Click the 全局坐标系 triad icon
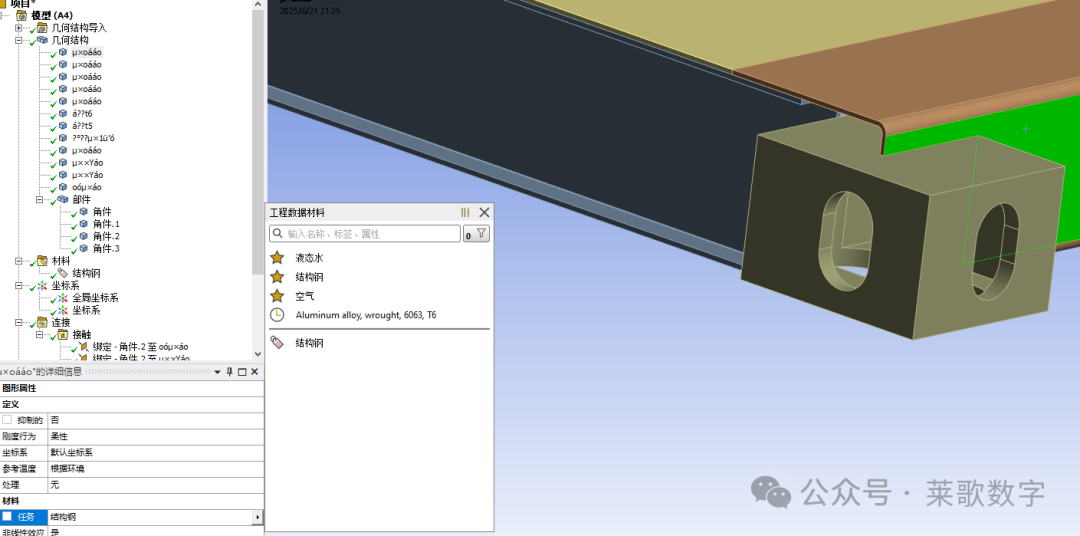 [63, 298]
